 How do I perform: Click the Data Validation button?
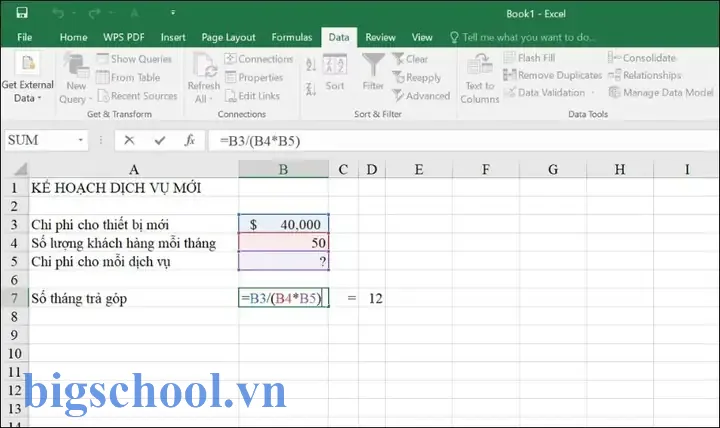pos(545,92)
